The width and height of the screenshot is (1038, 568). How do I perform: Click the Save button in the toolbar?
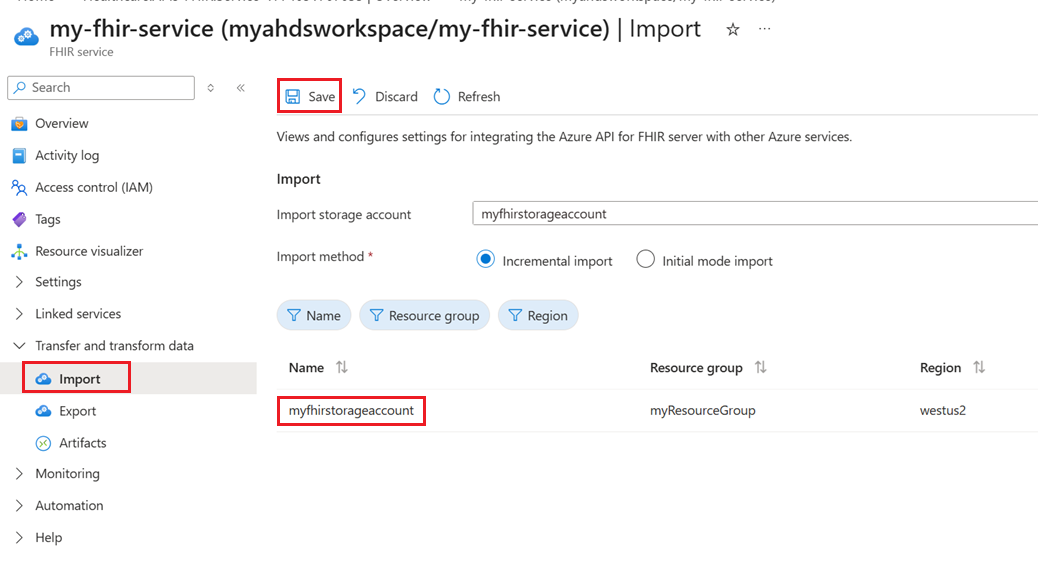(x=310, y=97)
